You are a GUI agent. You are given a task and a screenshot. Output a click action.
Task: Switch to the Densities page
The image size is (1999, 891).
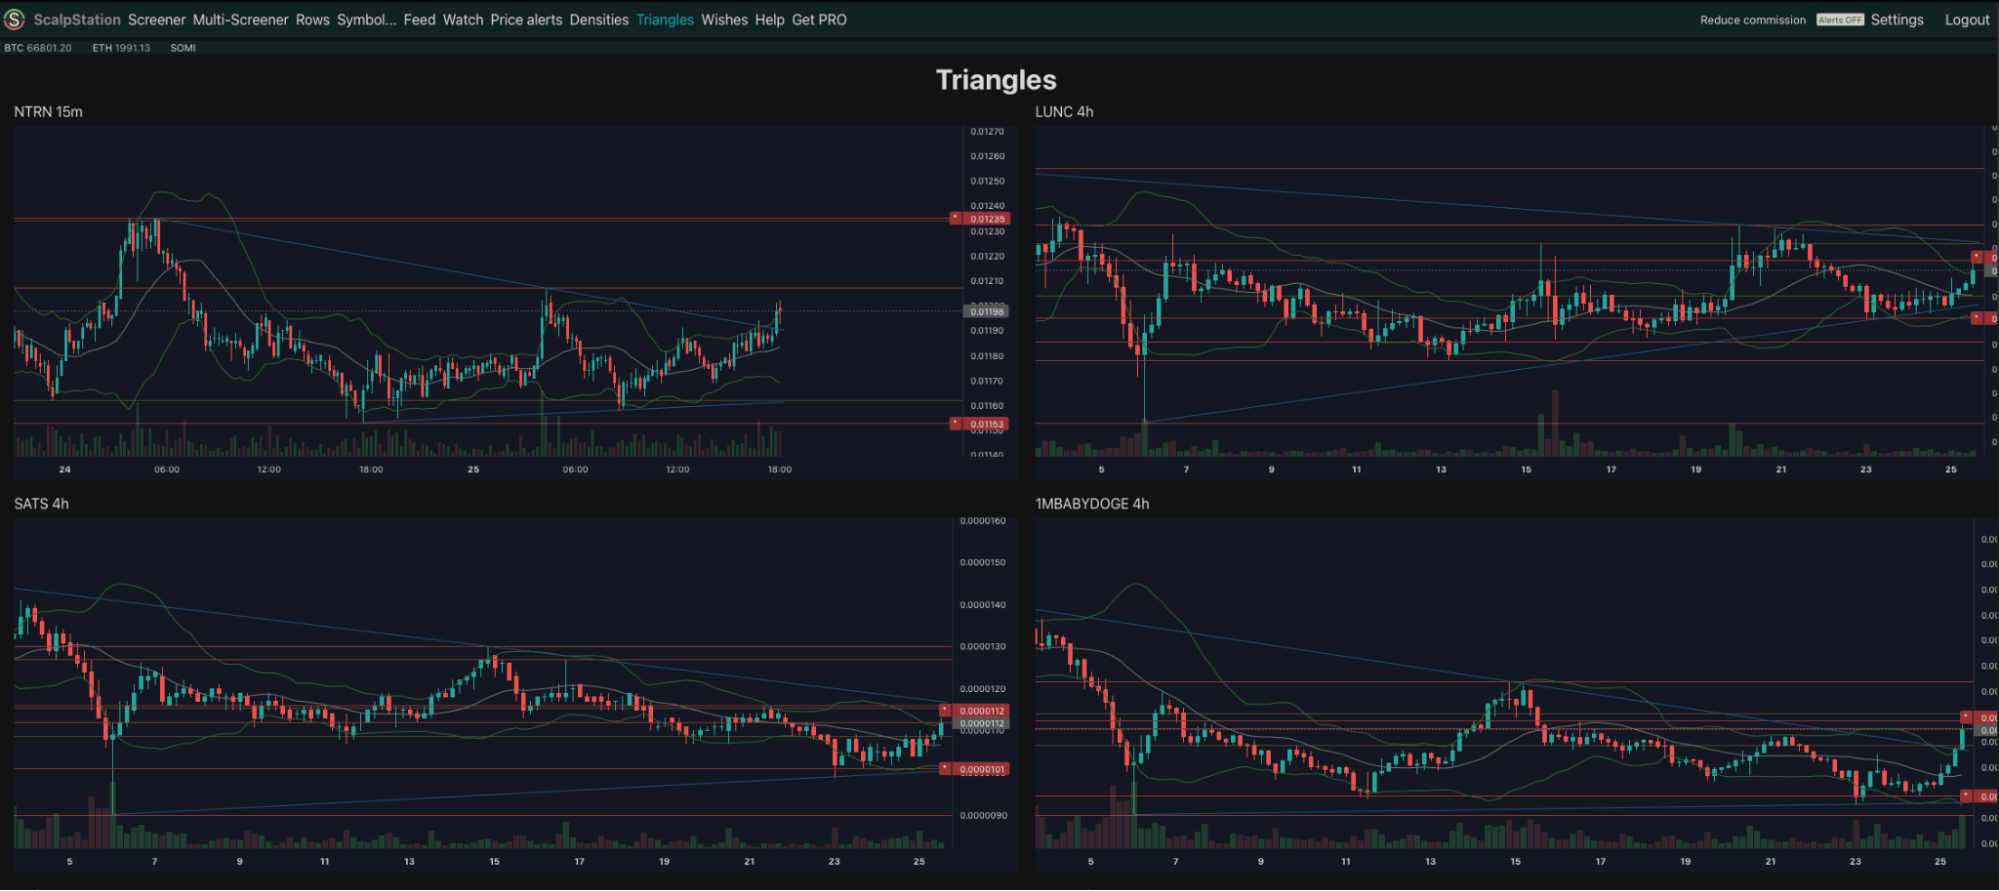click(599, 20)
